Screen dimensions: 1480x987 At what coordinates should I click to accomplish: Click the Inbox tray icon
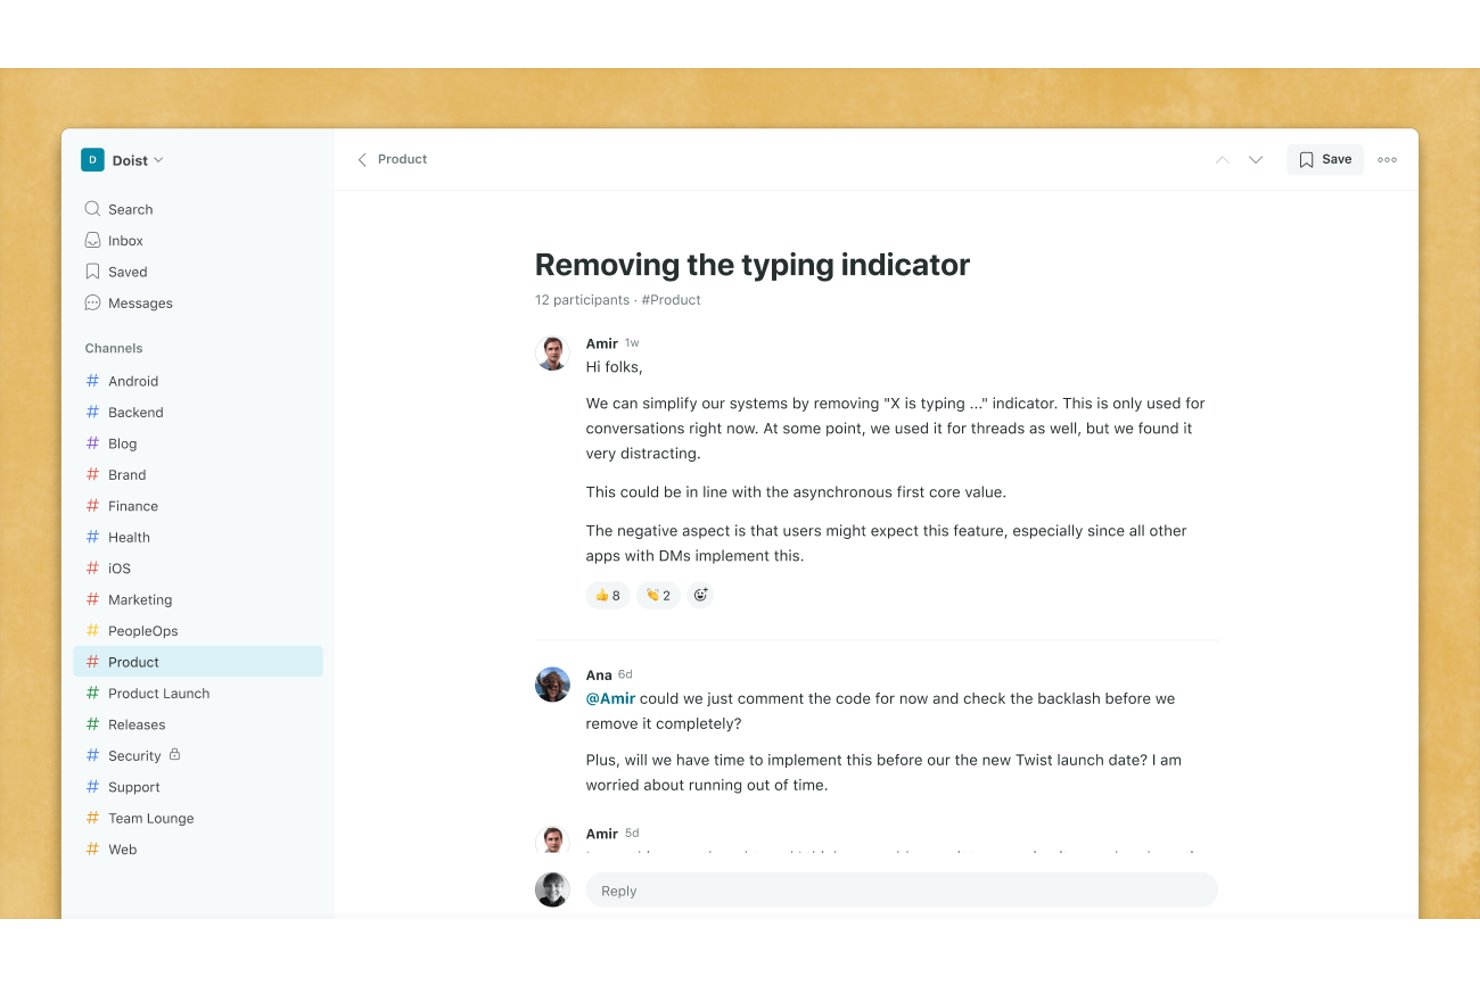[92, 240]
